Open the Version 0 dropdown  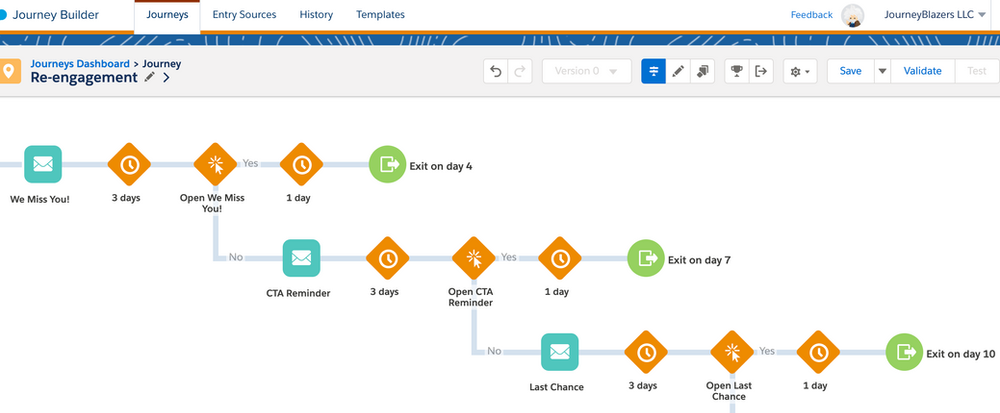586,71
